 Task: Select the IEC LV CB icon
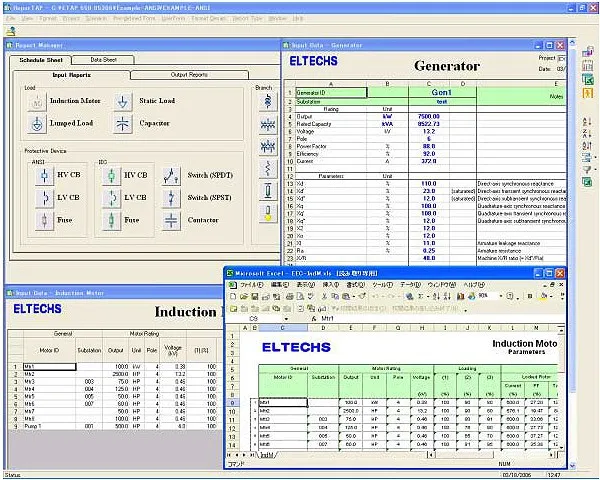(111, 198)
